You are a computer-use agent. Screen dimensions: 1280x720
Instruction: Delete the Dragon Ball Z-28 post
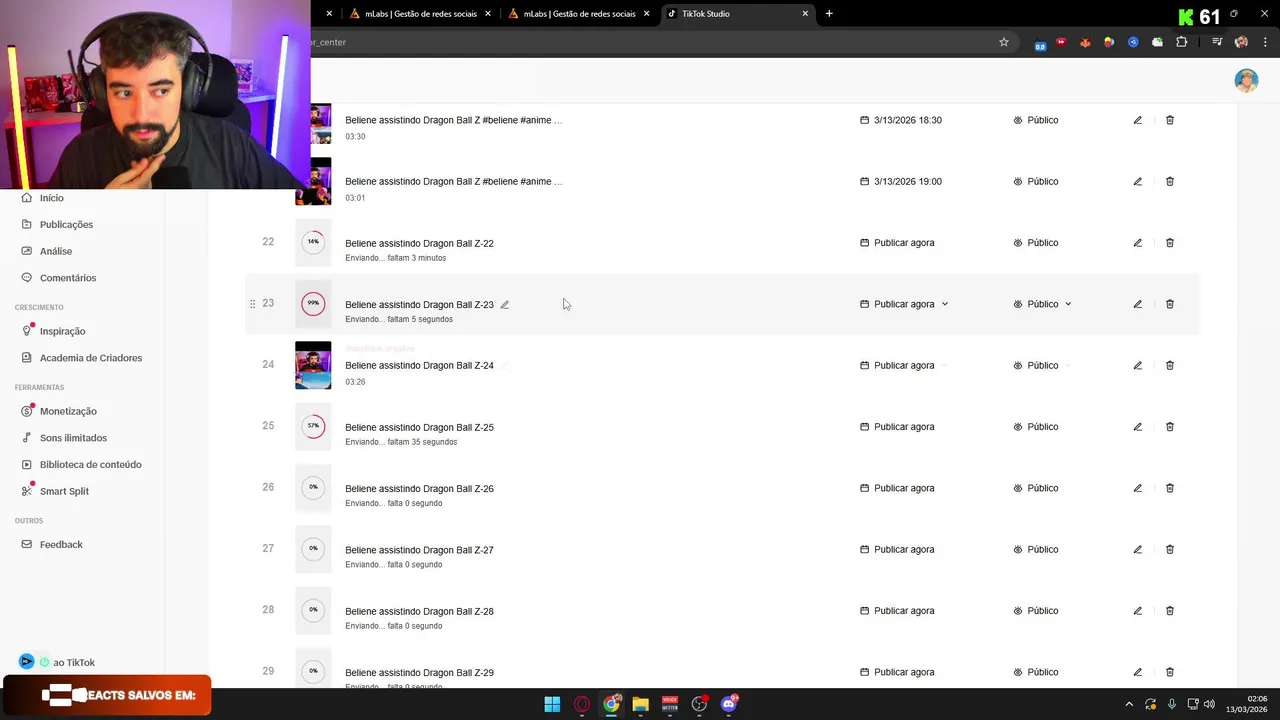coord(1170,611)
